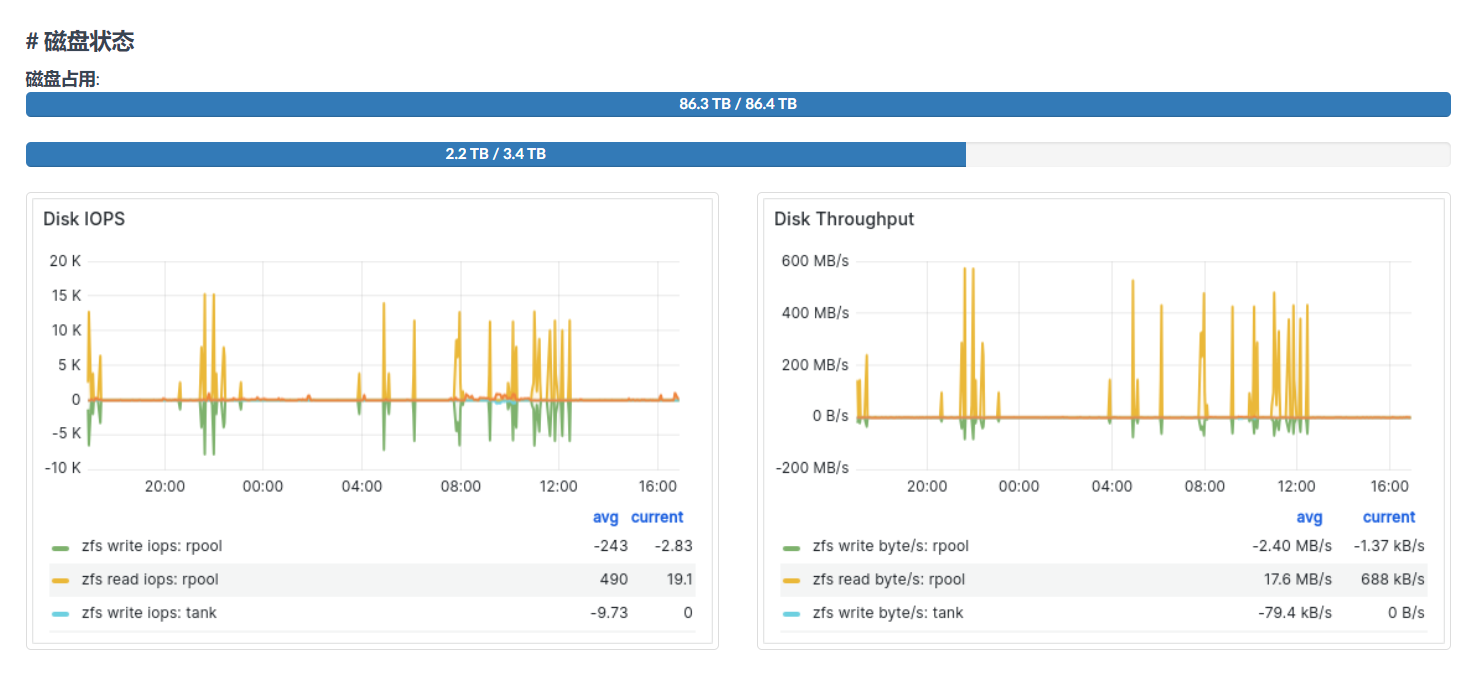Sort Disk Throughput legend by current

[1389, 517]
